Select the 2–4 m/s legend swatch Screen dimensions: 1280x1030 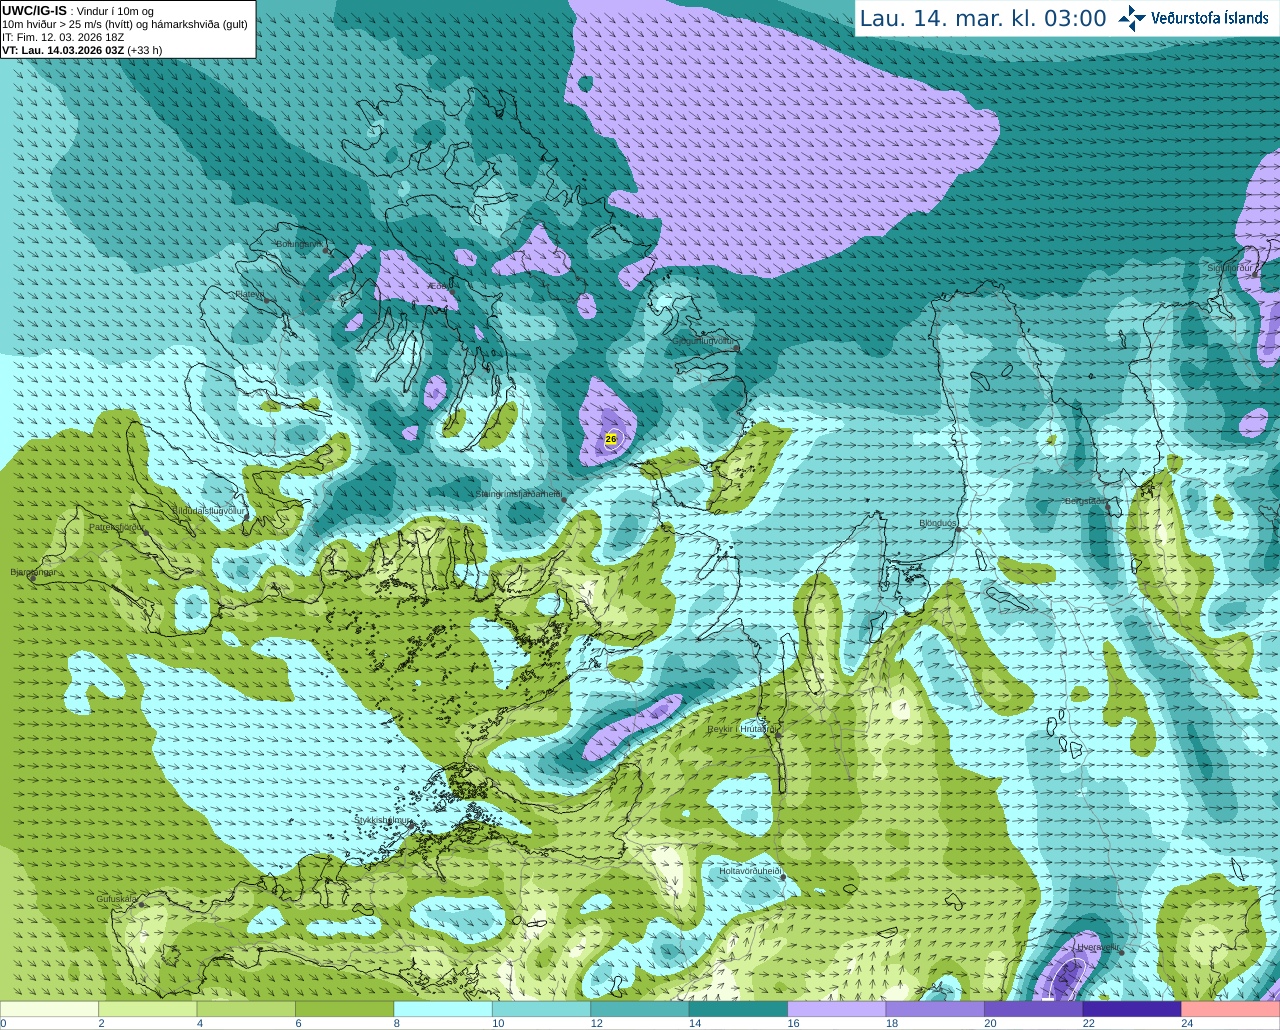[148, 1009]
